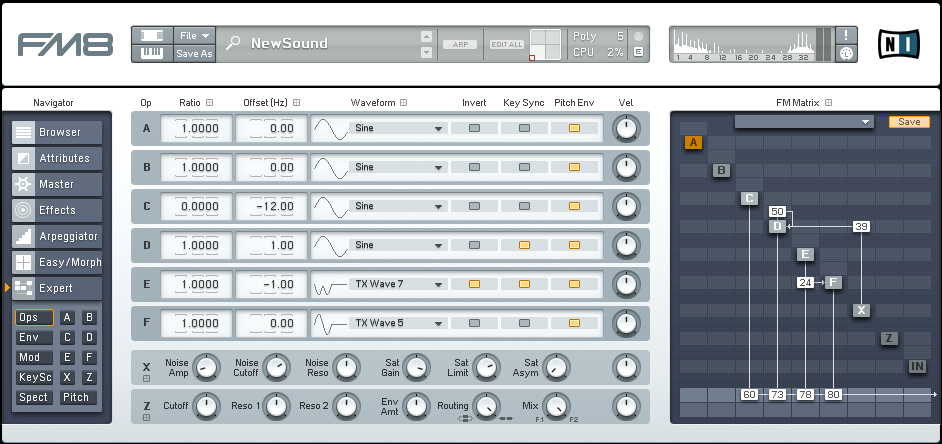This screenshot has height=444, width=942.
Task: Select operator C in FM Matrix
Action: [x=749, y=198]
